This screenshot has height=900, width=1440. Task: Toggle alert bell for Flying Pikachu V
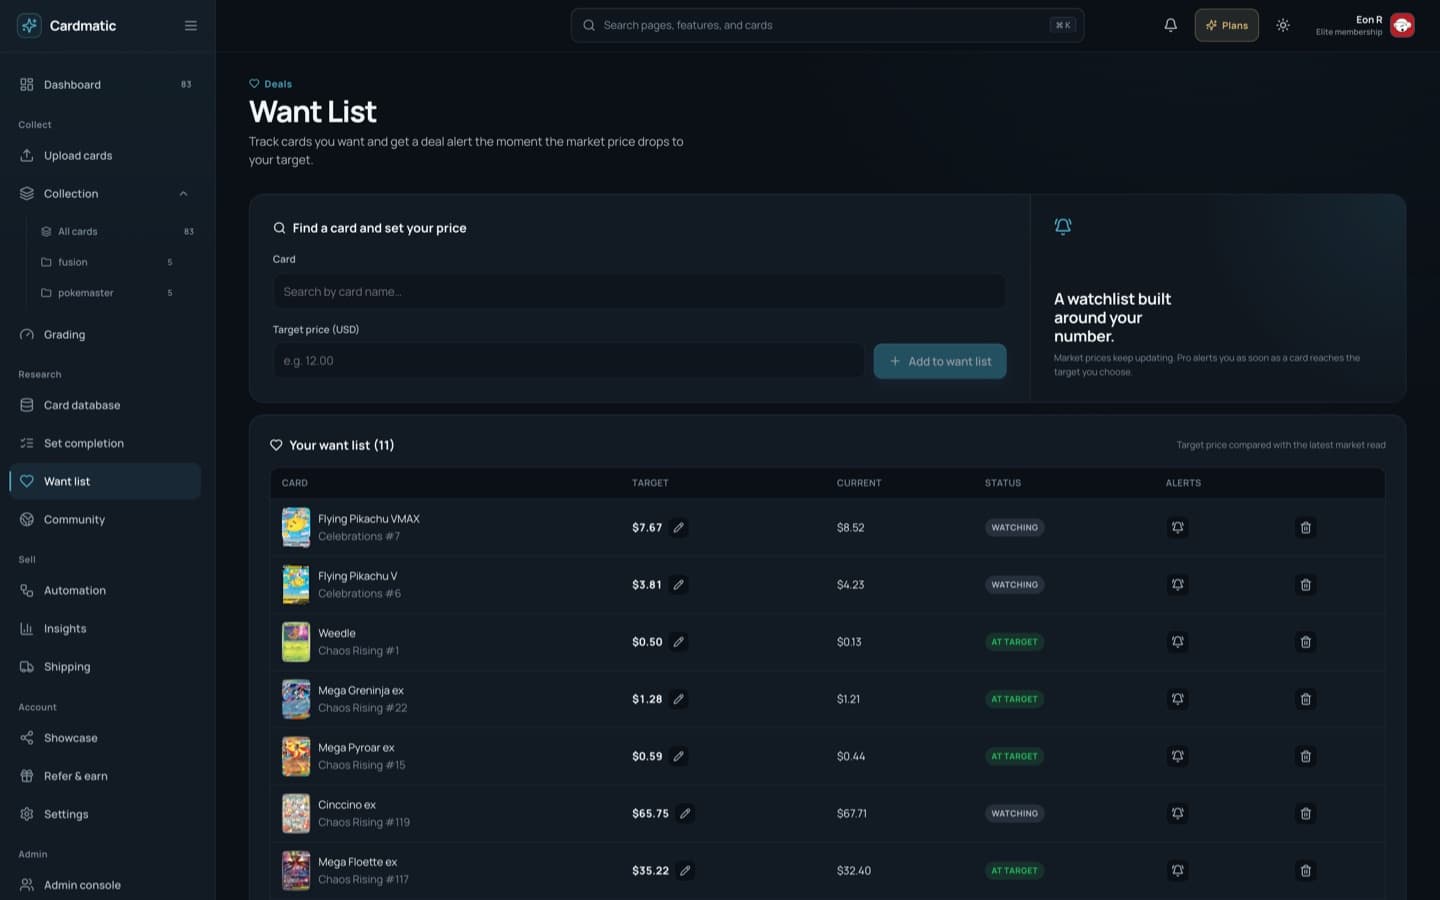click(1178, 585)
